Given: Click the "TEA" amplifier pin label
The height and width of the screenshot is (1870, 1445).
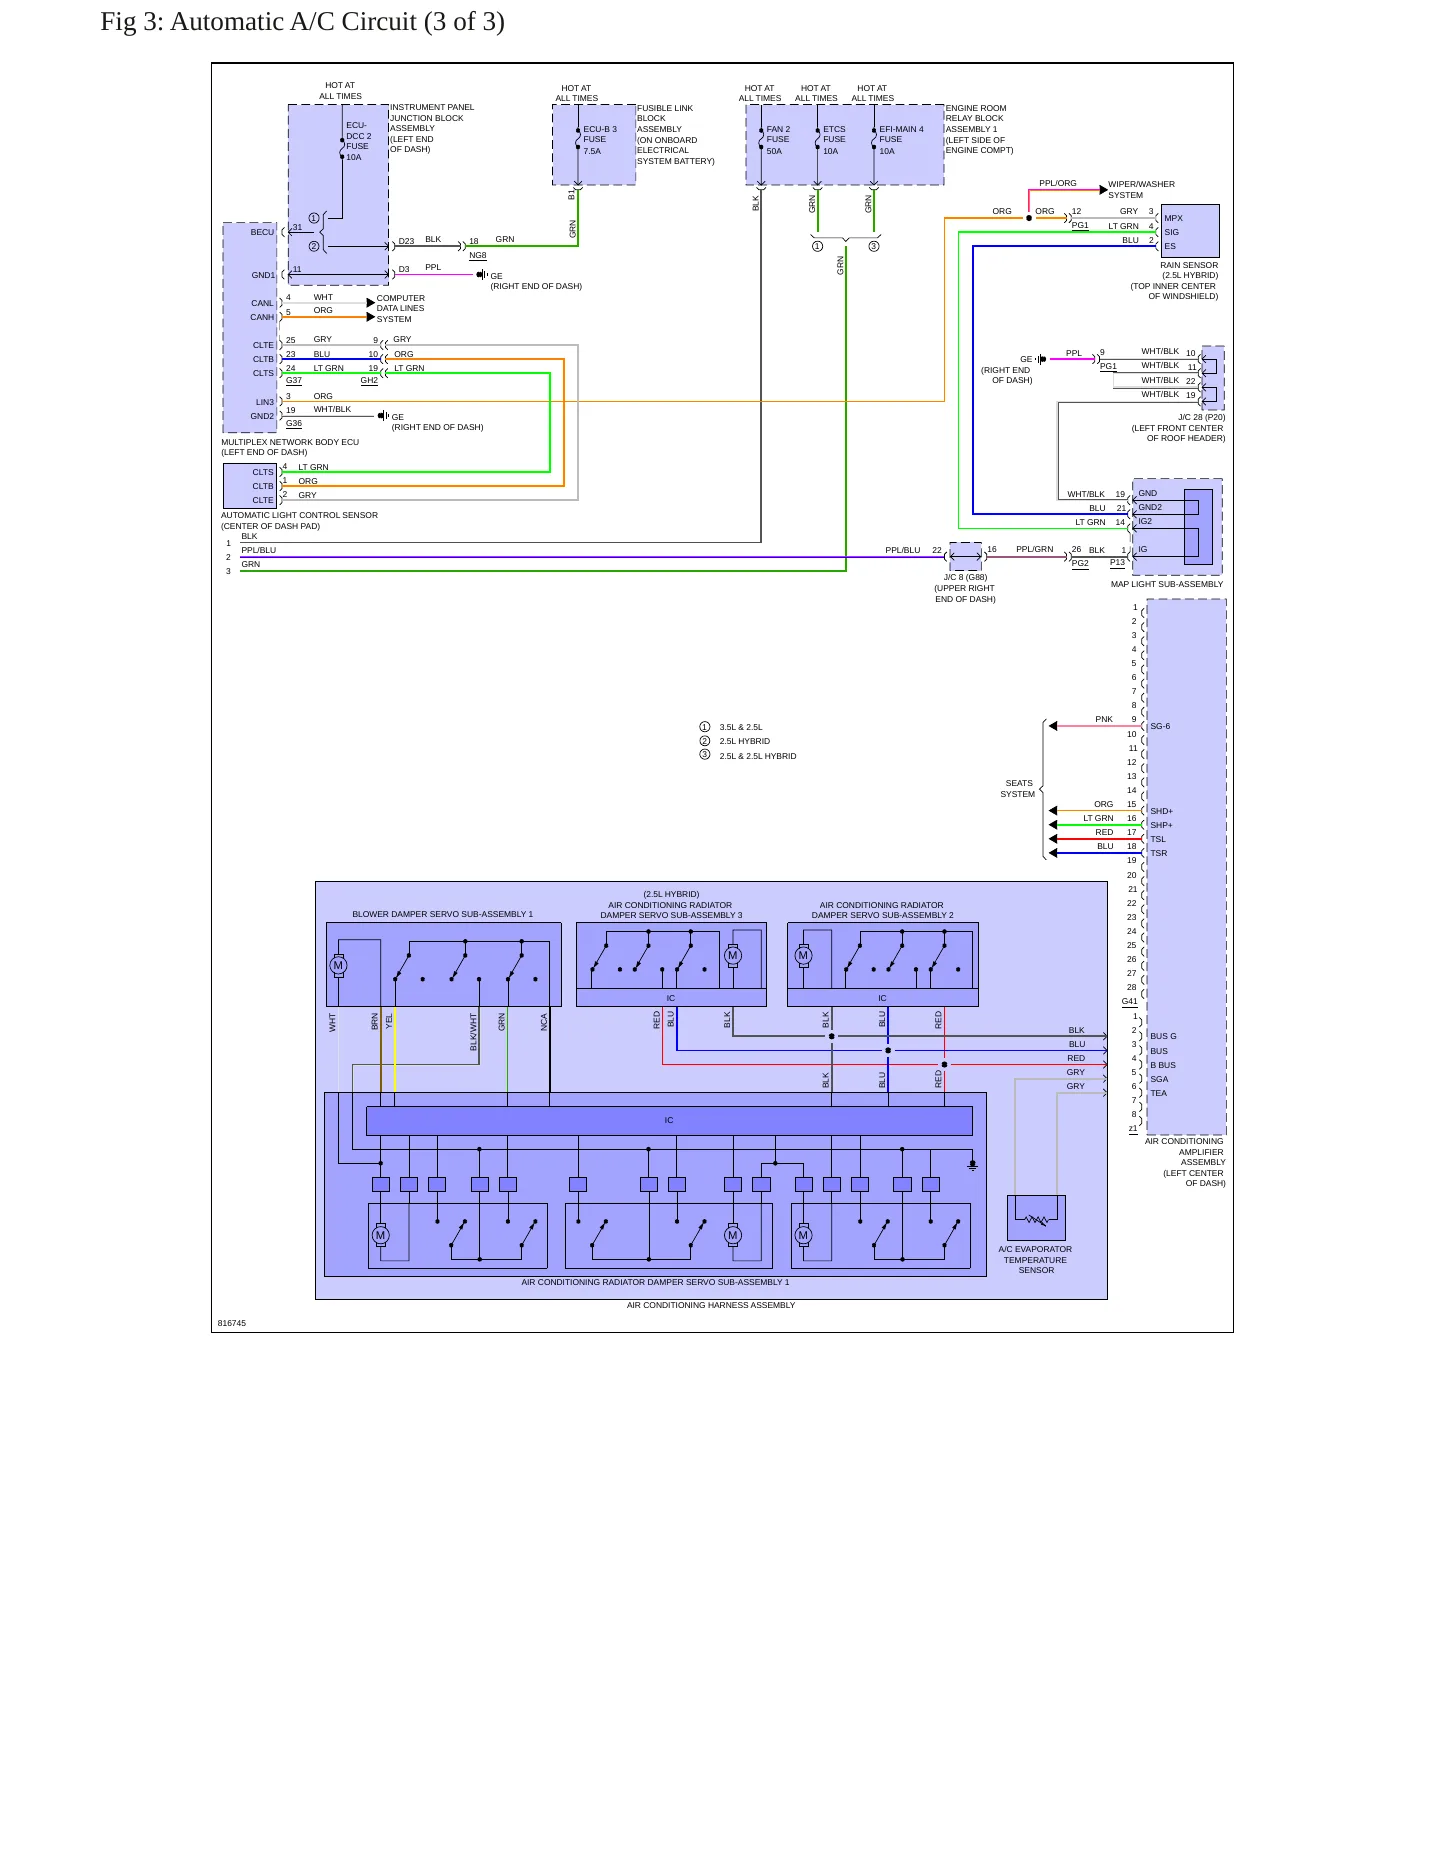Looking at the screenshot, I should tap(1158, 1093).
